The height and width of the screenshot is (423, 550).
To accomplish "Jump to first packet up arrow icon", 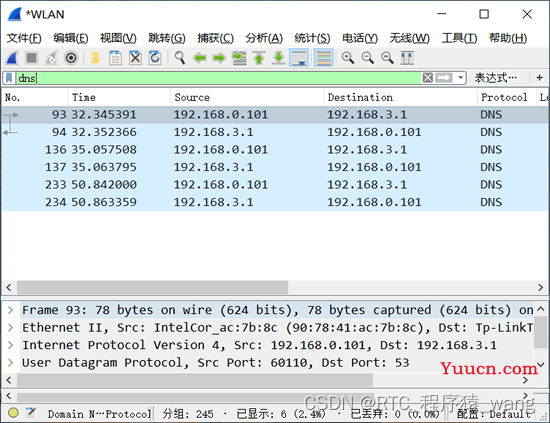I will pos(259,58).
